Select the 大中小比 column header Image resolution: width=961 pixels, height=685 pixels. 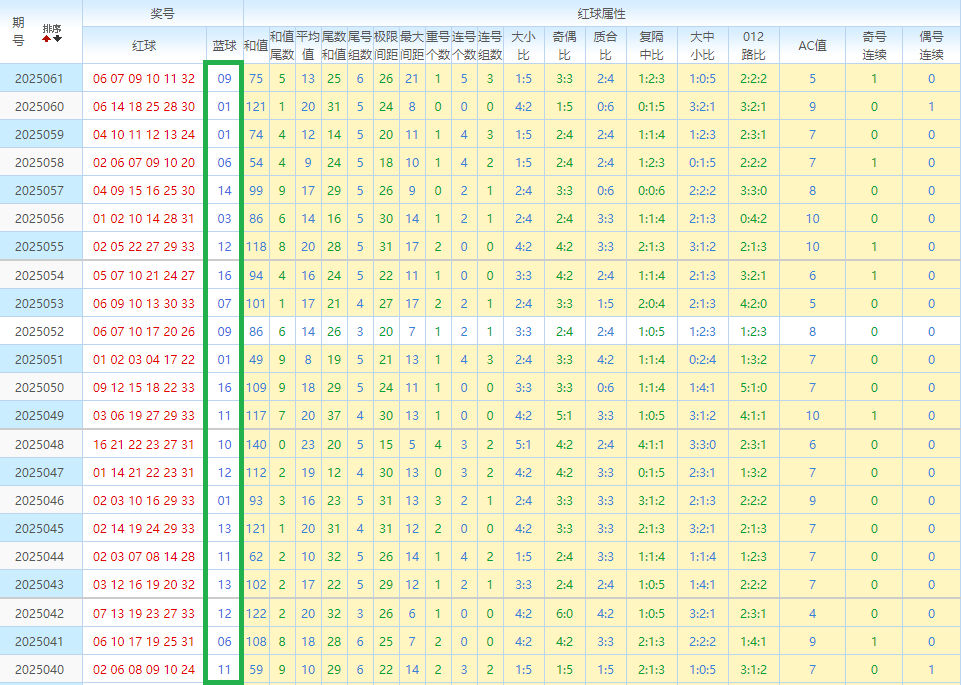[x=702, y=46]
